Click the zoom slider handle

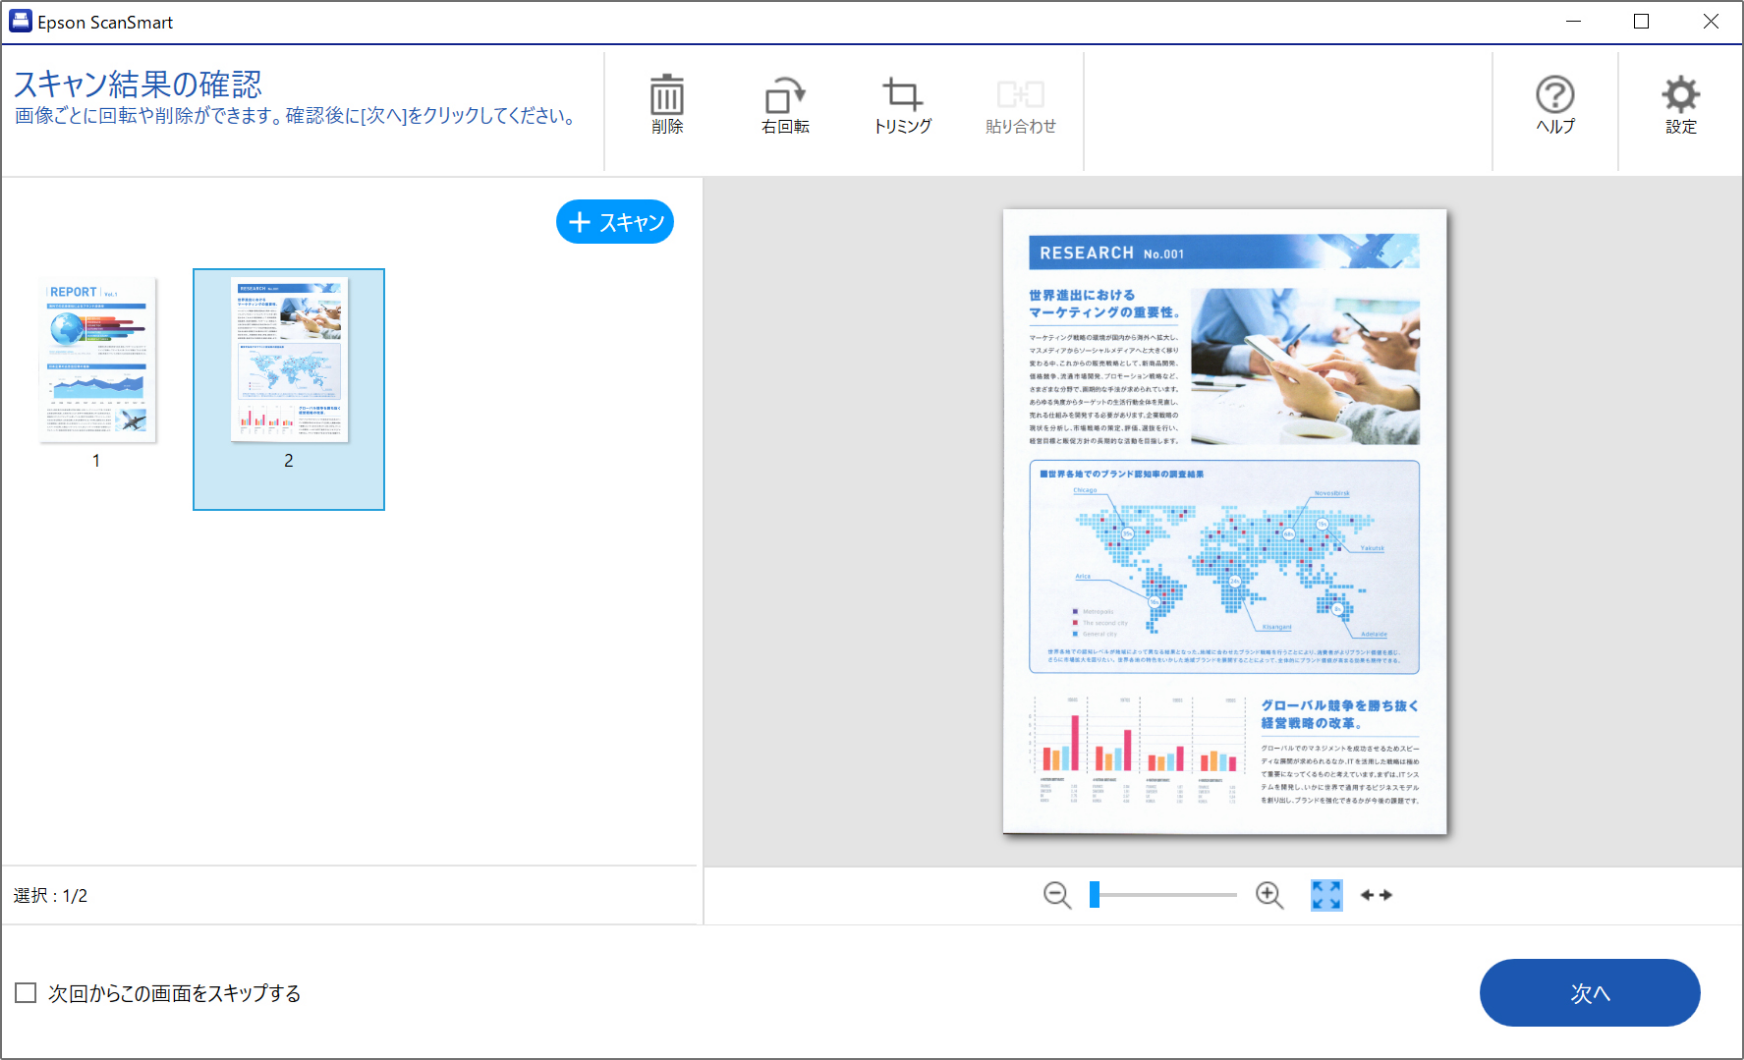pos(1095,895)
